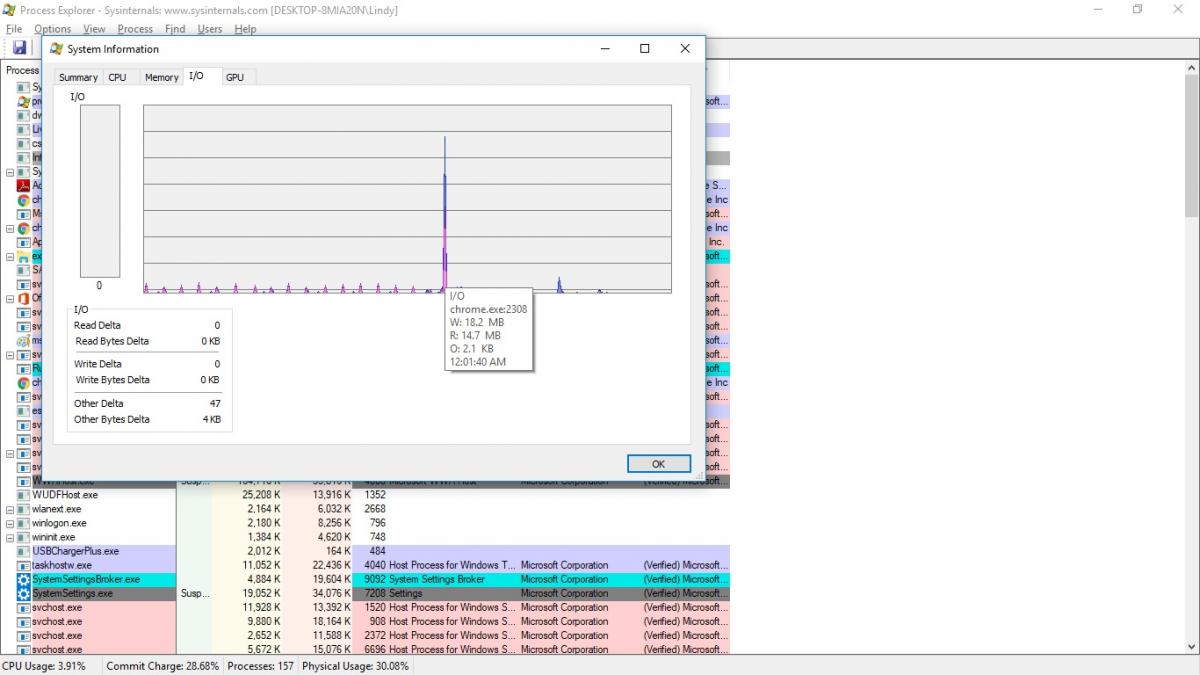This screenshot has height=675, width=1200.
Task: Select the SystemSettings.exe process row
Action: pos(365,593)
